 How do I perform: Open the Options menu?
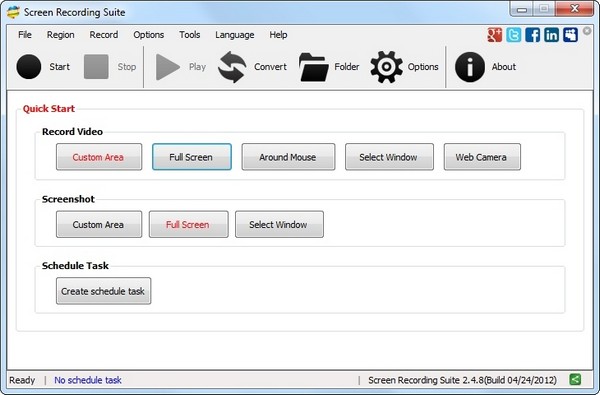[148, 35]
